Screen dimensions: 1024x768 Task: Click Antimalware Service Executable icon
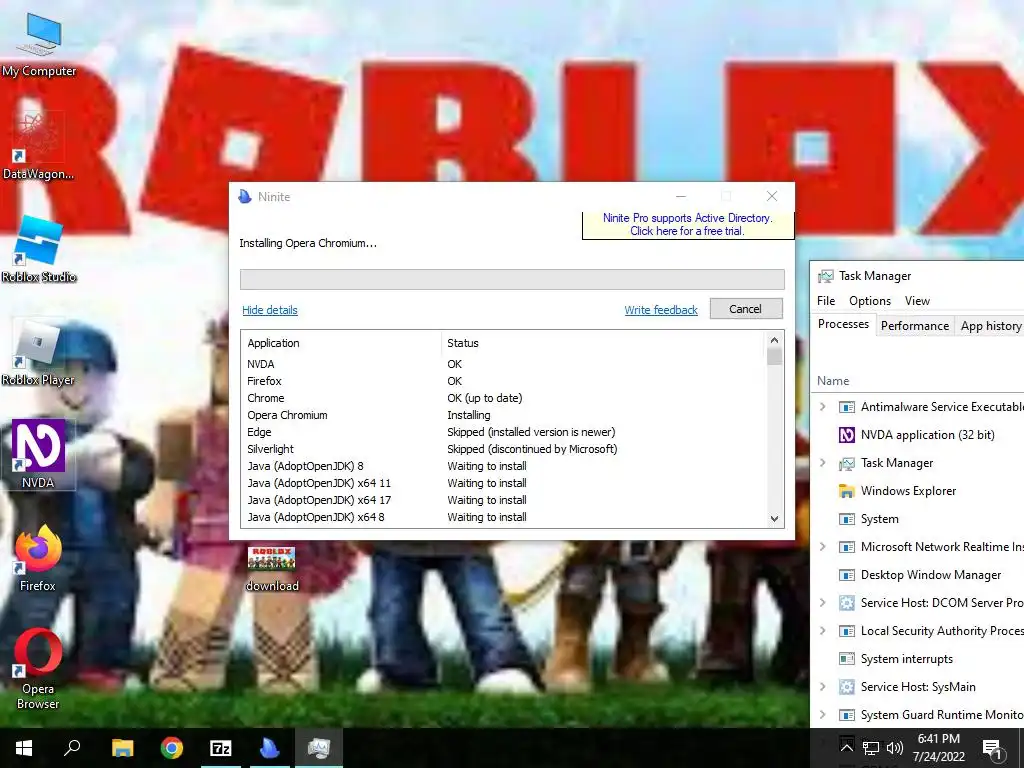pyautogui.click(x=846, y=407)
